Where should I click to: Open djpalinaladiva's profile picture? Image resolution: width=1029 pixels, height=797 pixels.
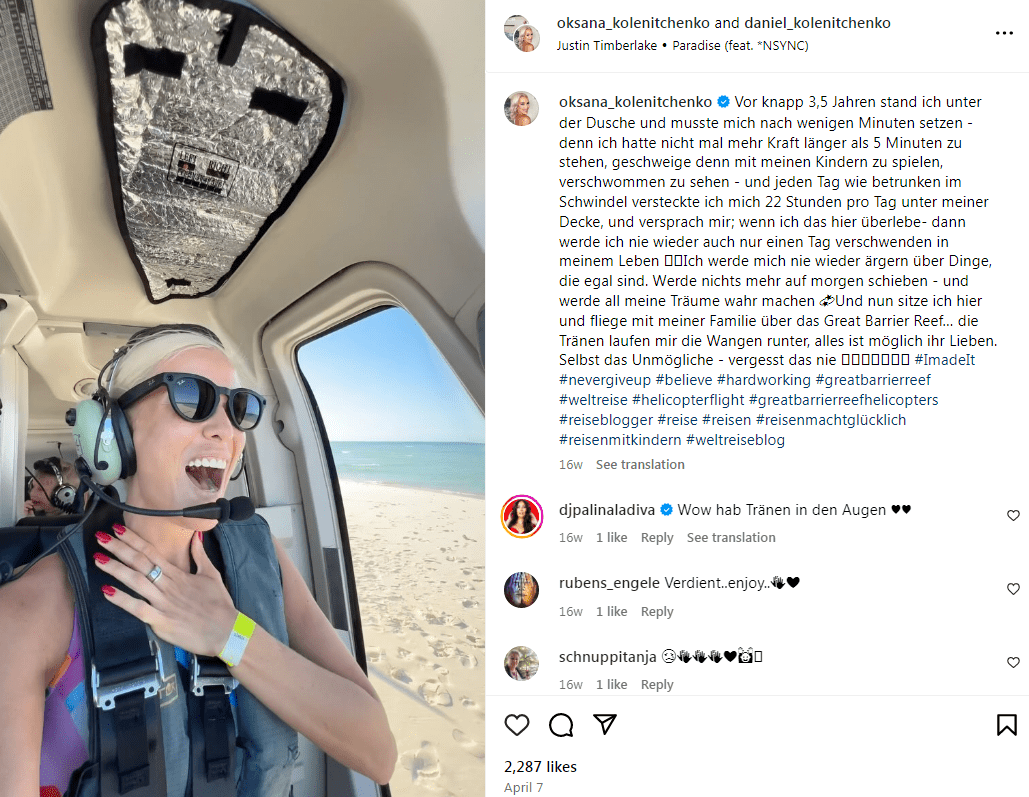click(522, 517)
